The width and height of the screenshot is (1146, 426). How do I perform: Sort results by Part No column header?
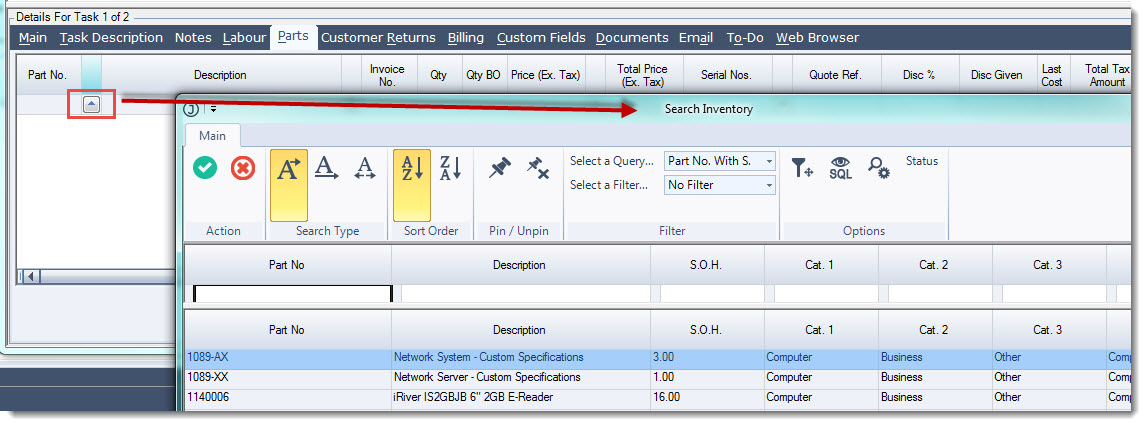pyautogui.click(x=287, y=330)
